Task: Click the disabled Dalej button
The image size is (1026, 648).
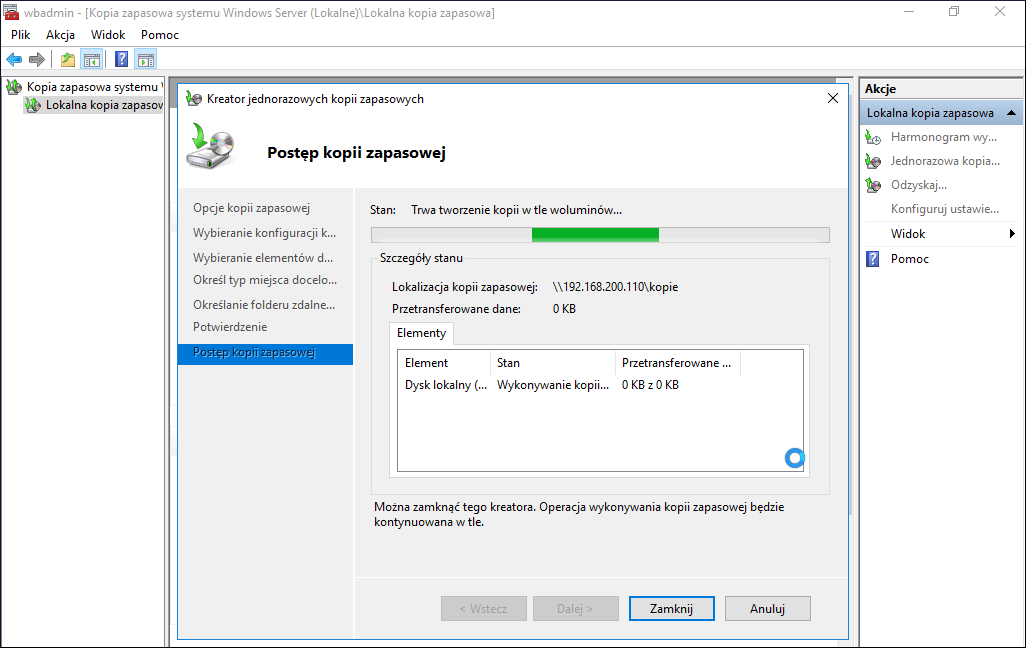Action: [x=575, y=609]
